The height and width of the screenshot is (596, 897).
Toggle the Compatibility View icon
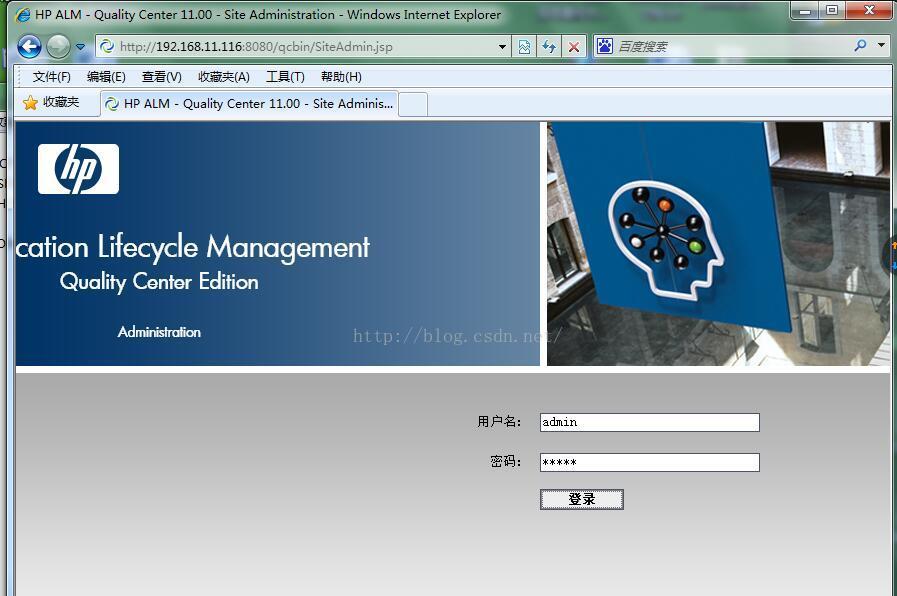point(524,47)
